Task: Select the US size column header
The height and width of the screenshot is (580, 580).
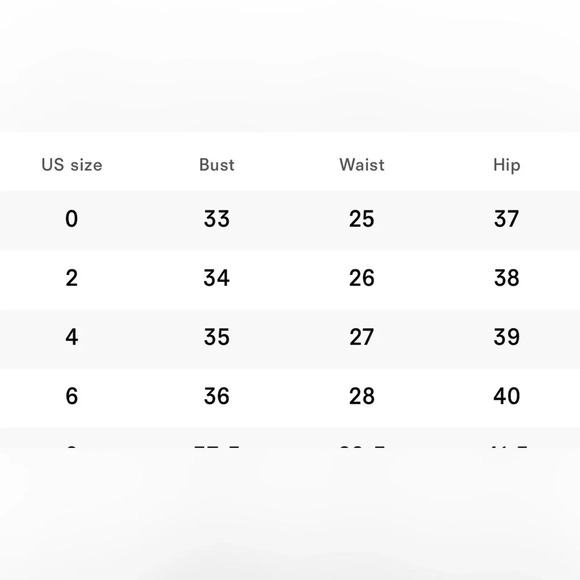Action: pos(72,165)
